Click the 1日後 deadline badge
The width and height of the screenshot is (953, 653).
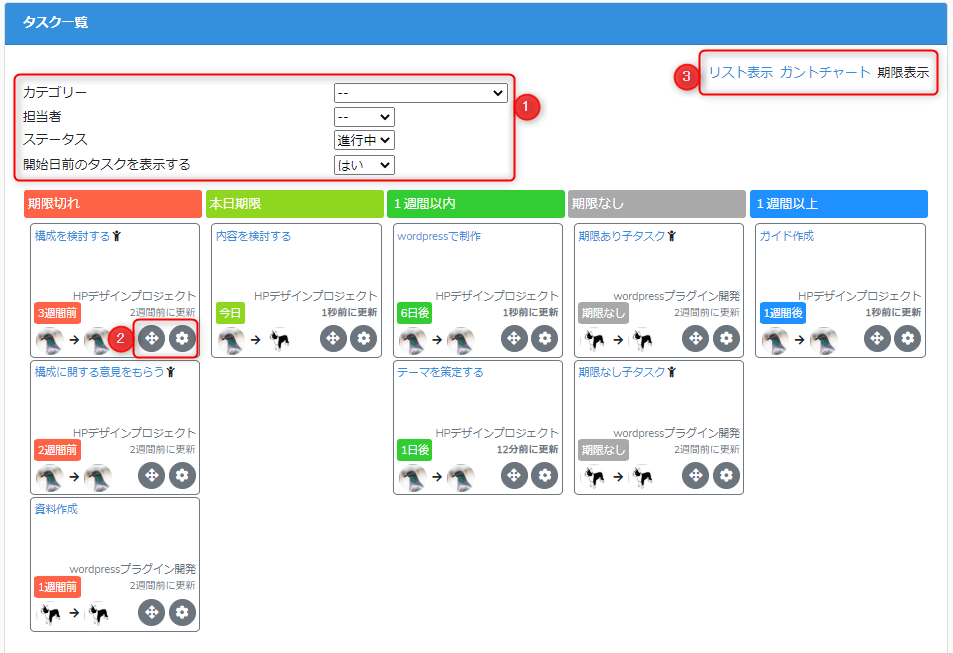tap(415, 450)
